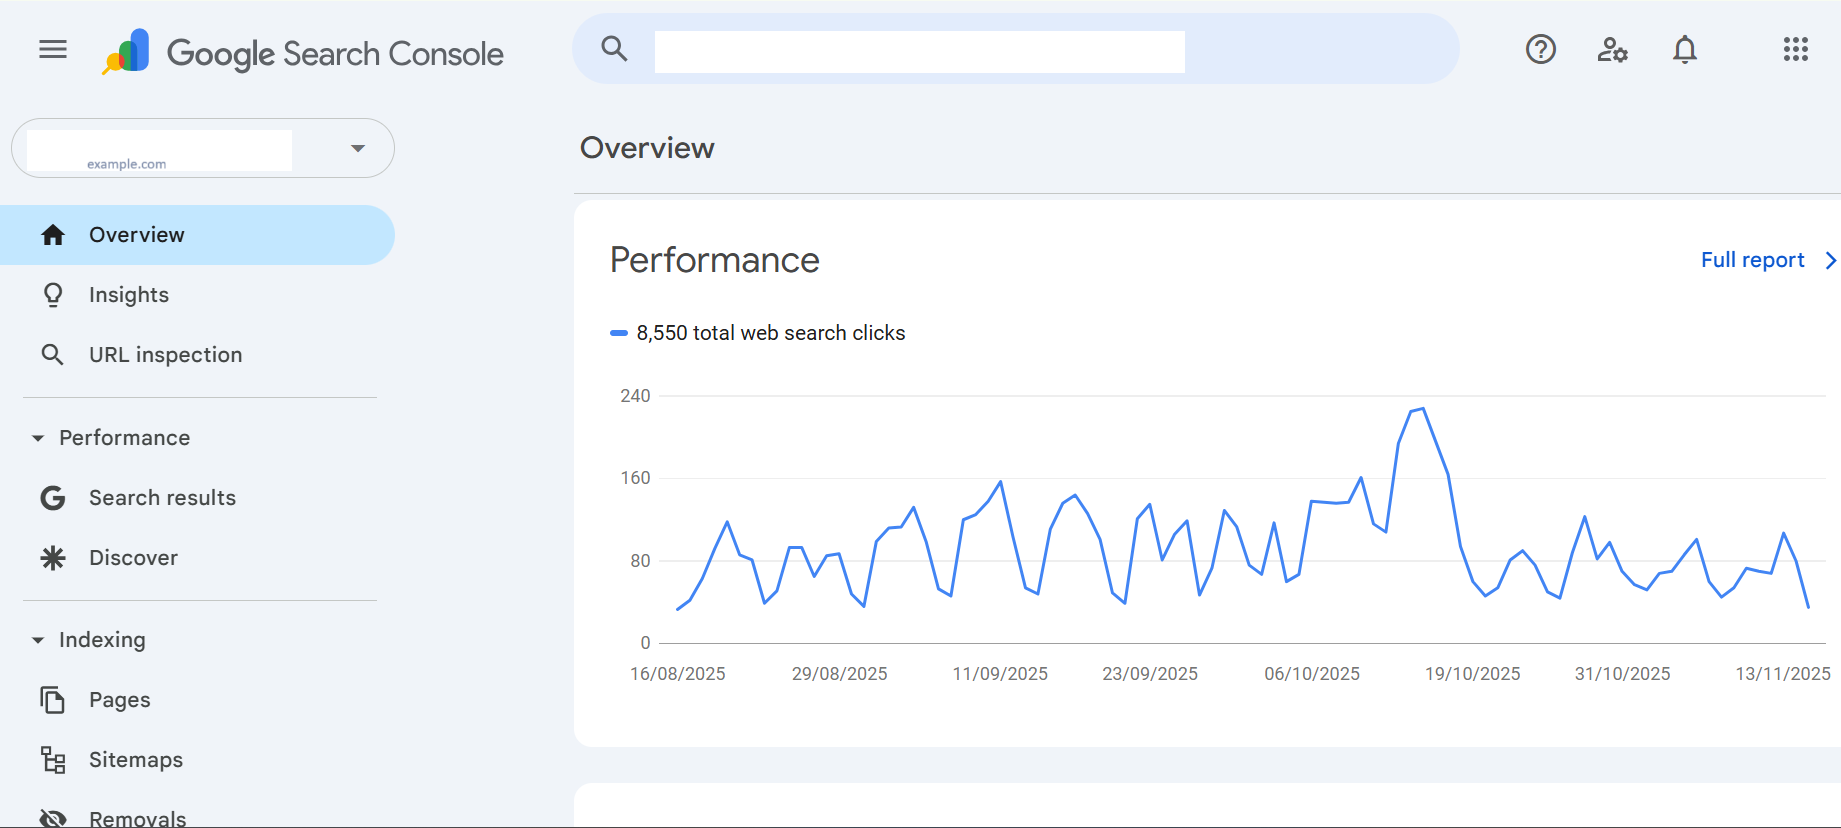Open the Help question mark icon

click(1540, 49)
